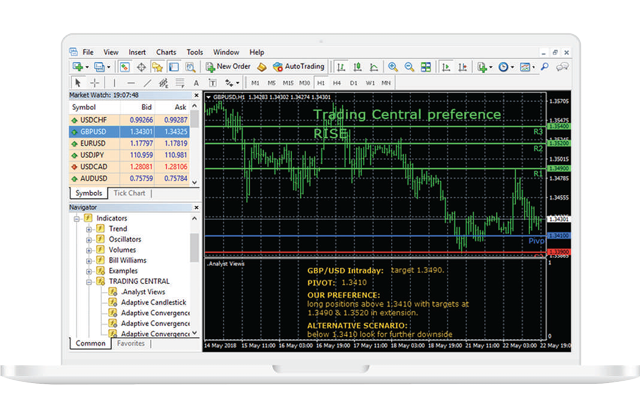Image resolution: width=640 pixels, height=410 pixels.
Task: Collapse the TRADING CENTRAL folder
Action: click(x=89, y=282)
